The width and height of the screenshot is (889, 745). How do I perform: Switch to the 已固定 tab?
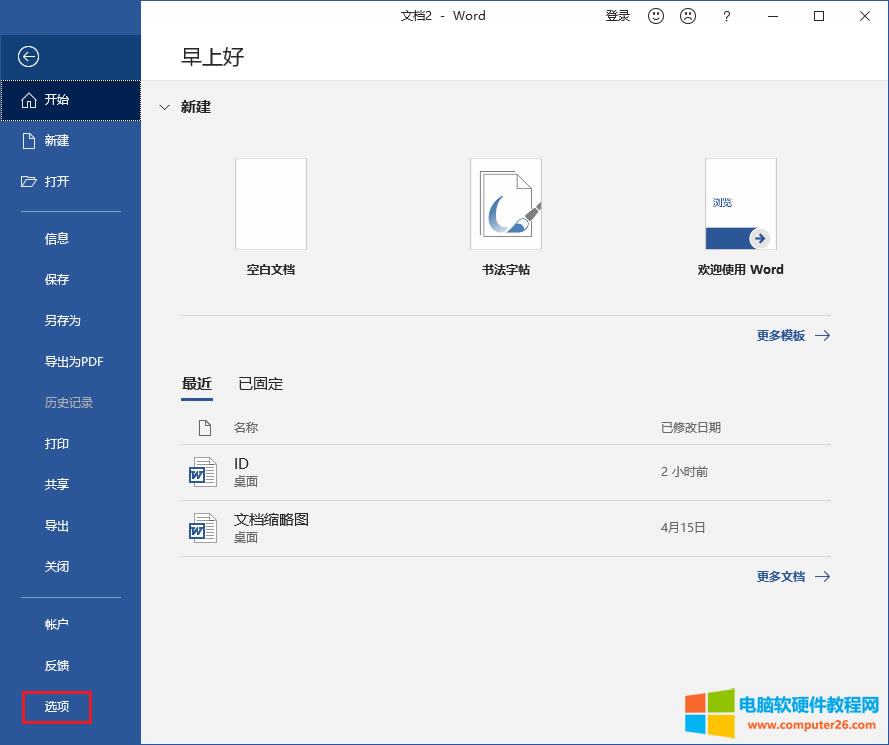259,383
